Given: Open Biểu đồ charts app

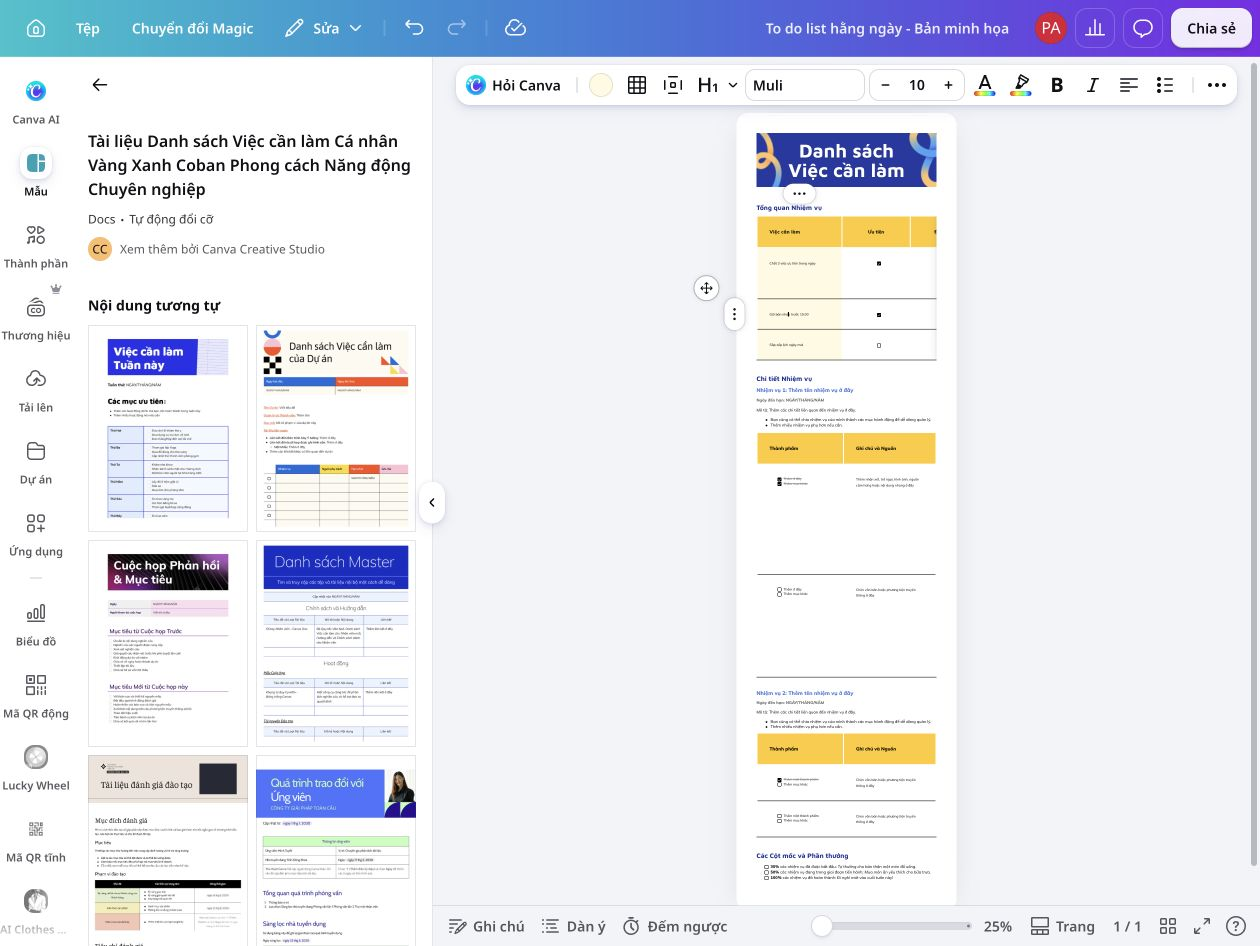Looking at the screenshot, I should 36,625.
